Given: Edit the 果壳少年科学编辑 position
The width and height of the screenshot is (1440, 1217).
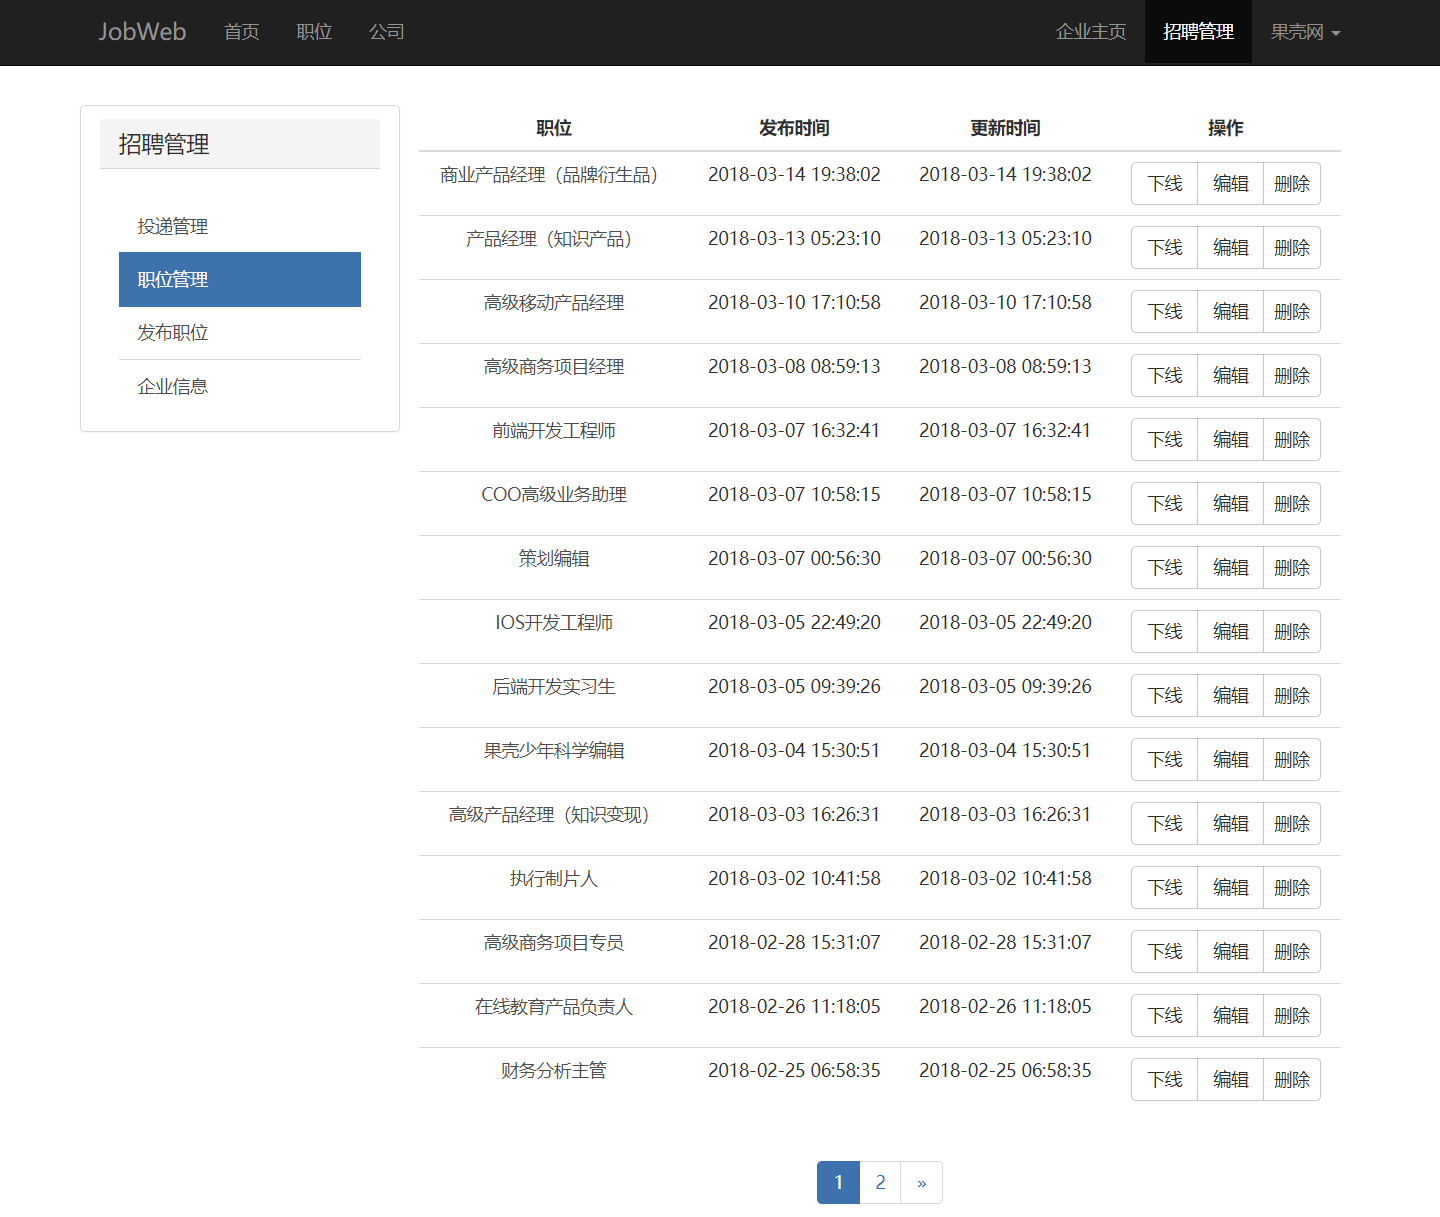Looking at the screenshot, I should click(x=1230, y=760).
